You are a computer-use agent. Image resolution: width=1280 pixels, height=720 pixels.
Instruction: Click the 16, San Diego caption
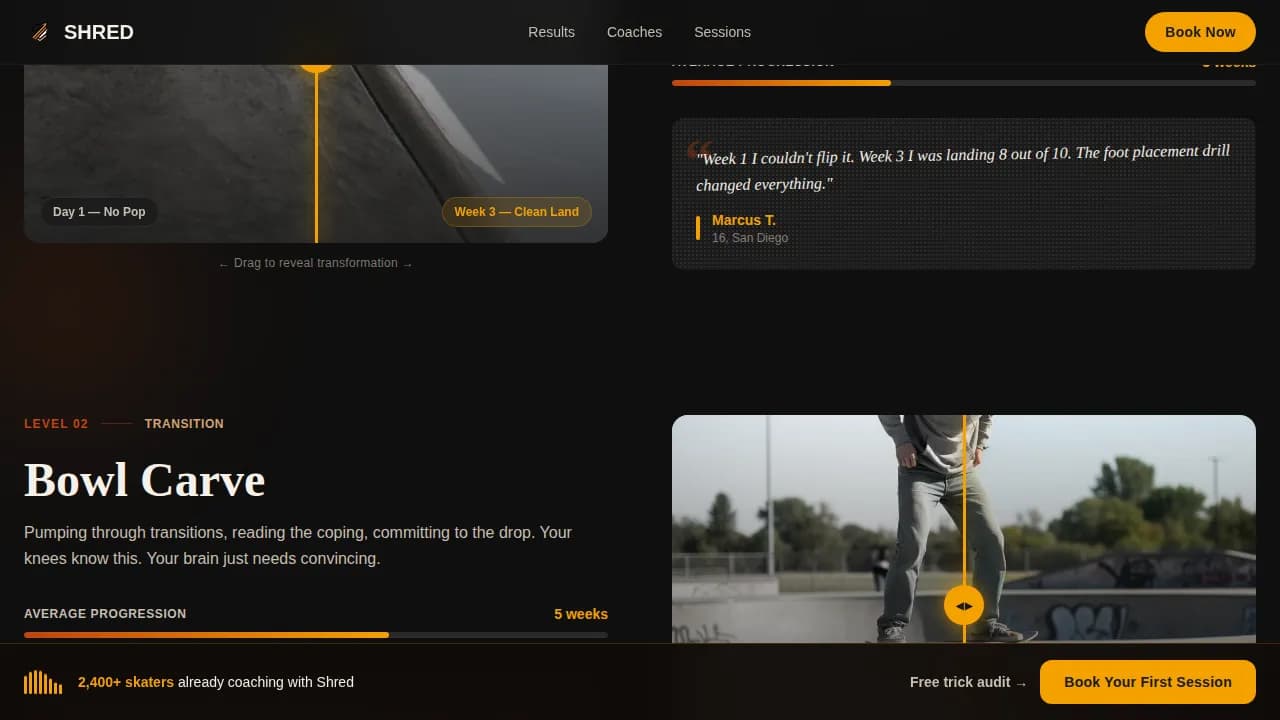(750, 238)
